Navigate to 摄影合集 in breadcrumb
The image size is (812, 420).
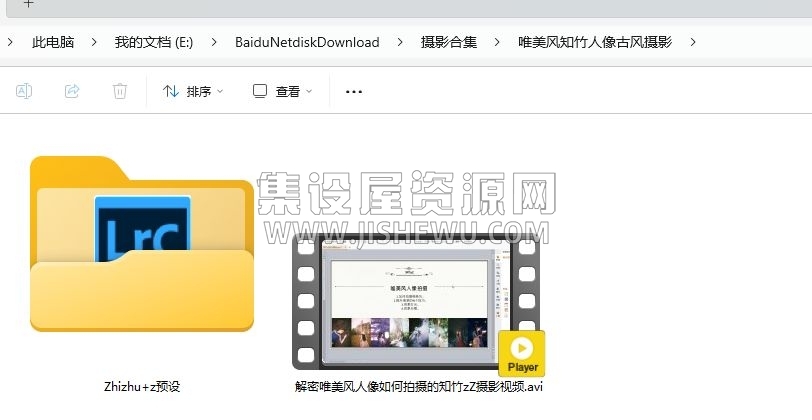[x=449, y=42]
